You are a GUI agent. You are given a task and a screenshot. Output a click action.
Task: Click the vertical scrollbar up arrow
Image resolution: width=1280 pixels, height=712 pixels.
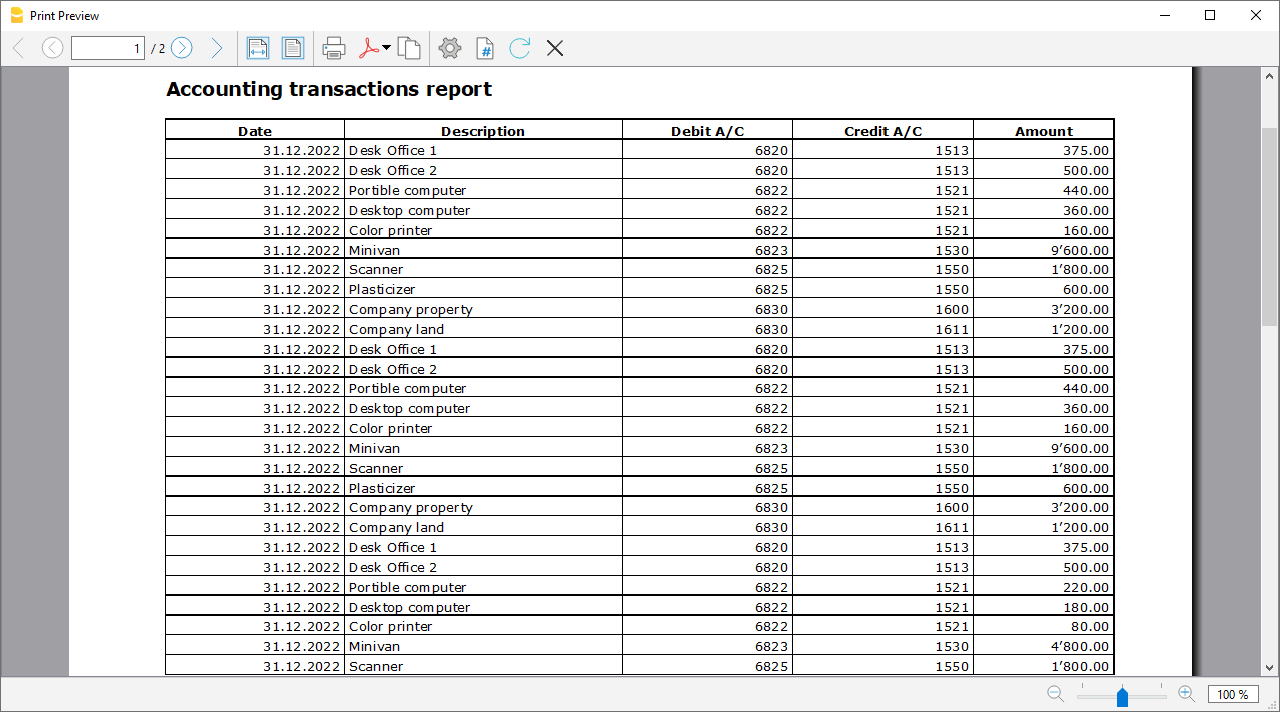click(1270, 77)
